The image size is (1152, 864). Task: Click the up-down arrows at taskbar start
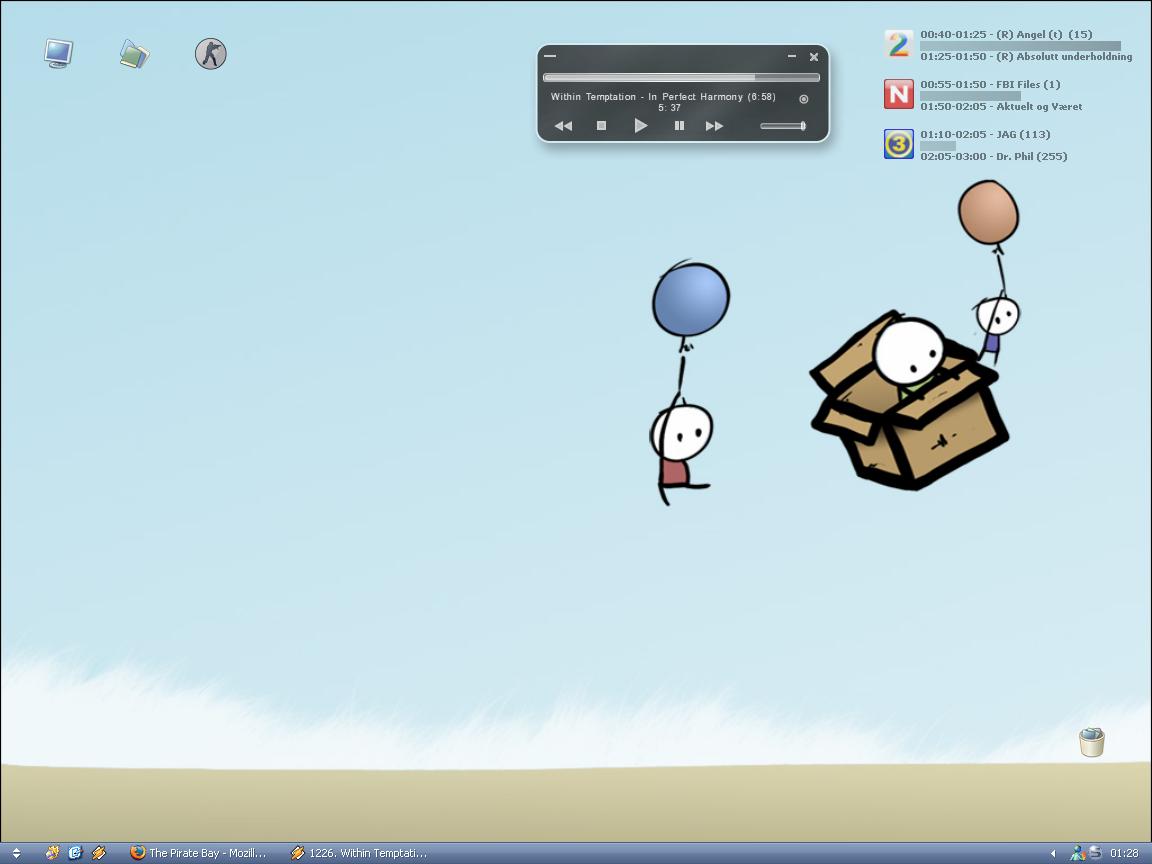pyautogui.click(x=16, y=853)
